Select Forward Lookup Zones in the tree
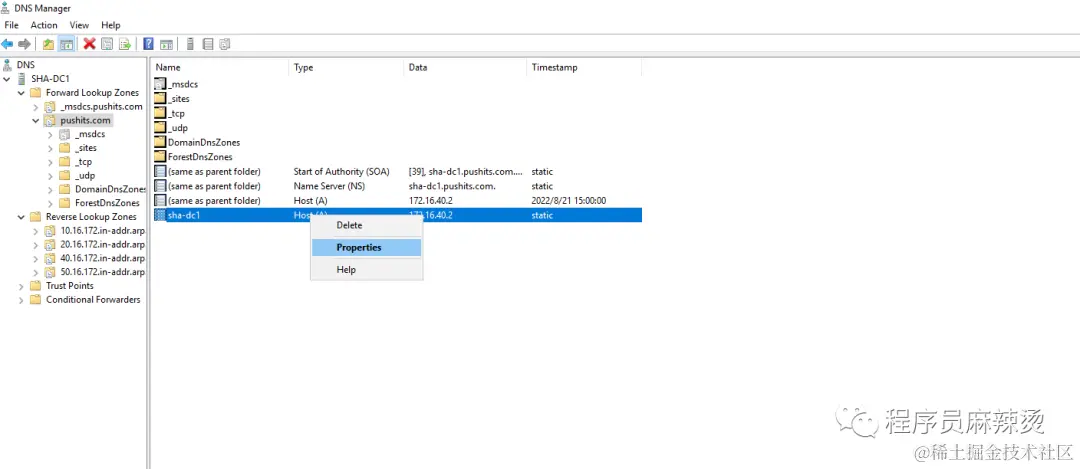 pyautogui.click(x=92, y=92)
